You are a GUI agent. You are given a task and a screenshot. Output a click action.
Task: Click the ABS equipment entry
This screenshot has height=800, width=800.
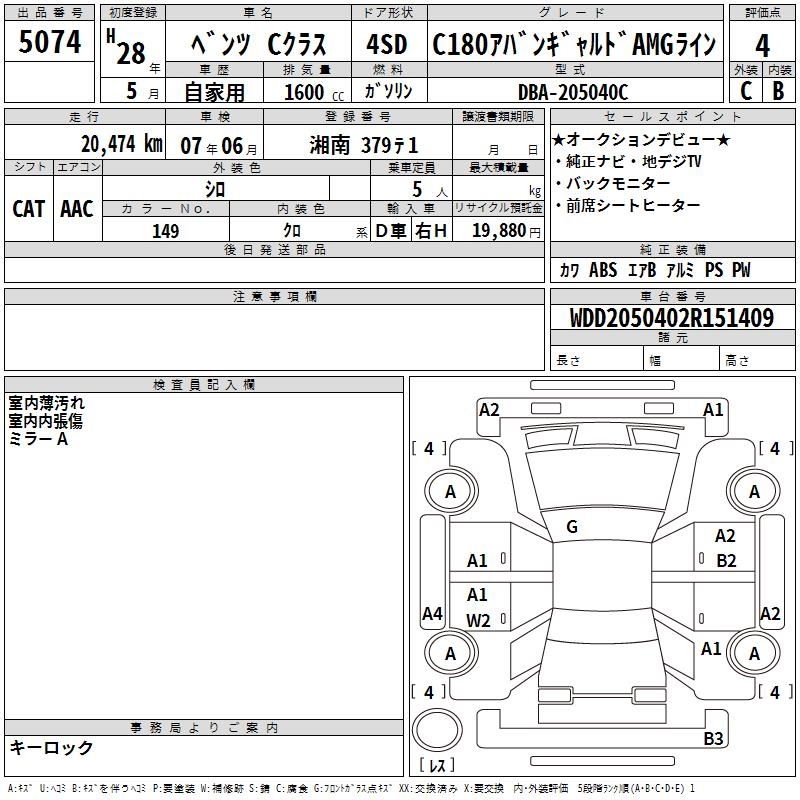click(603, 270)
